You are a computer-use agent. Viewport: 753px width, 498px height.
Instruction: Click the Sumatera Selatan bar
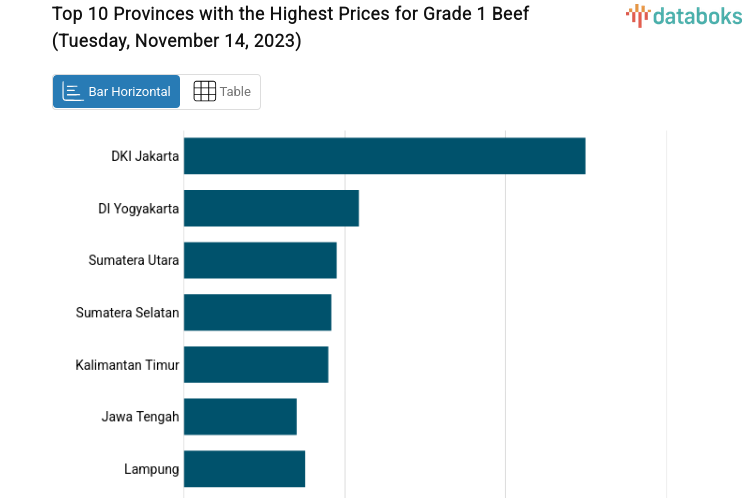tap(257, 312)
